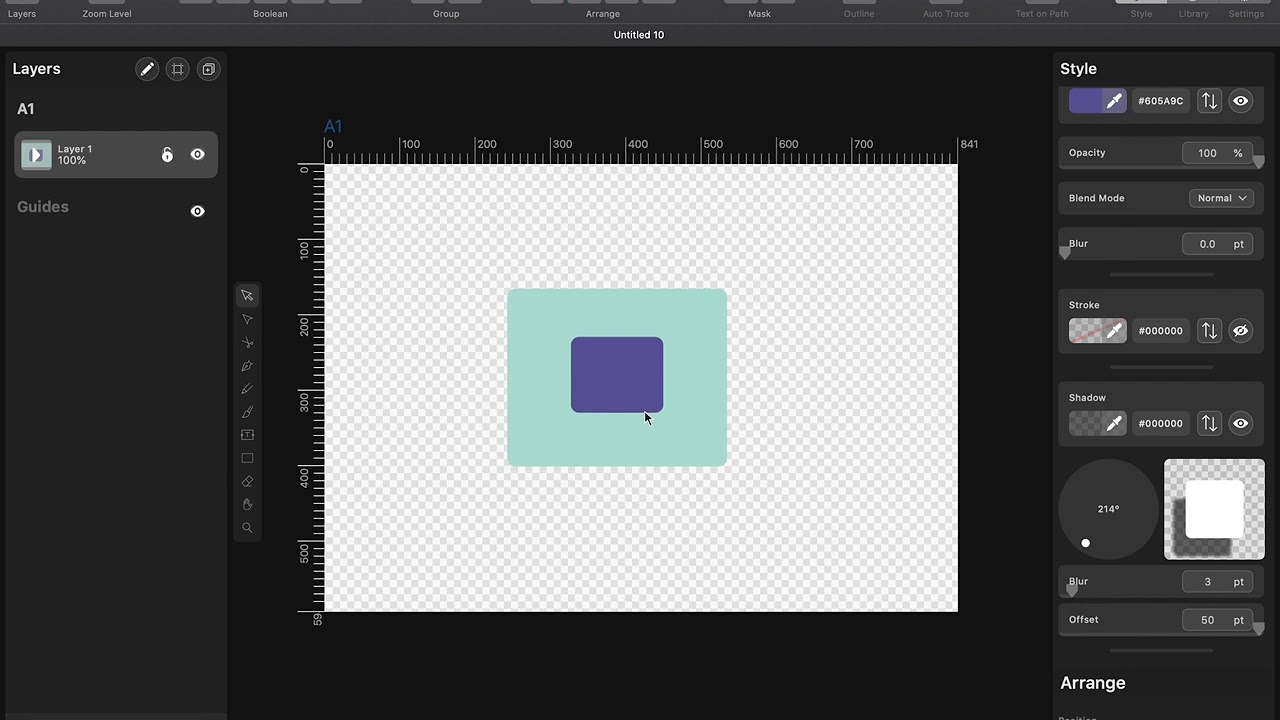
Task: Click the add-layer icon in Layers header
Action: coord(208,69)
